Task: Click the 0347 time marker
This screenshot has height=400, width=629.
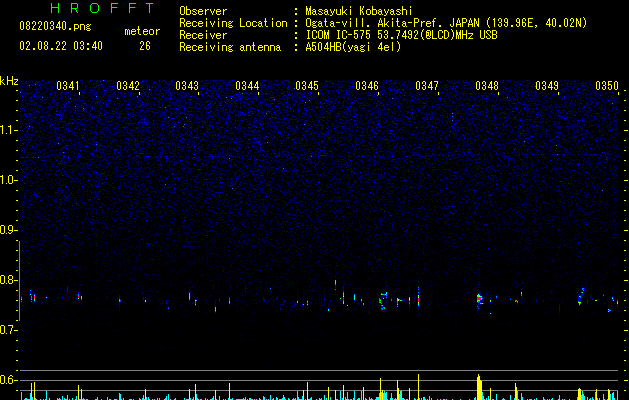Action: [427, 86]
